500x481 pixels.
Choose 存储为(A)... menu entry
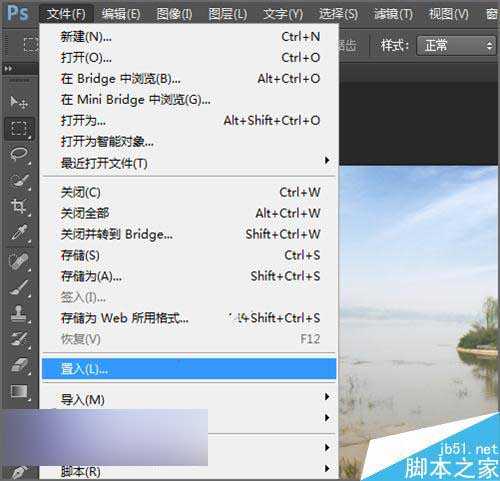click(x=190, y=276)
